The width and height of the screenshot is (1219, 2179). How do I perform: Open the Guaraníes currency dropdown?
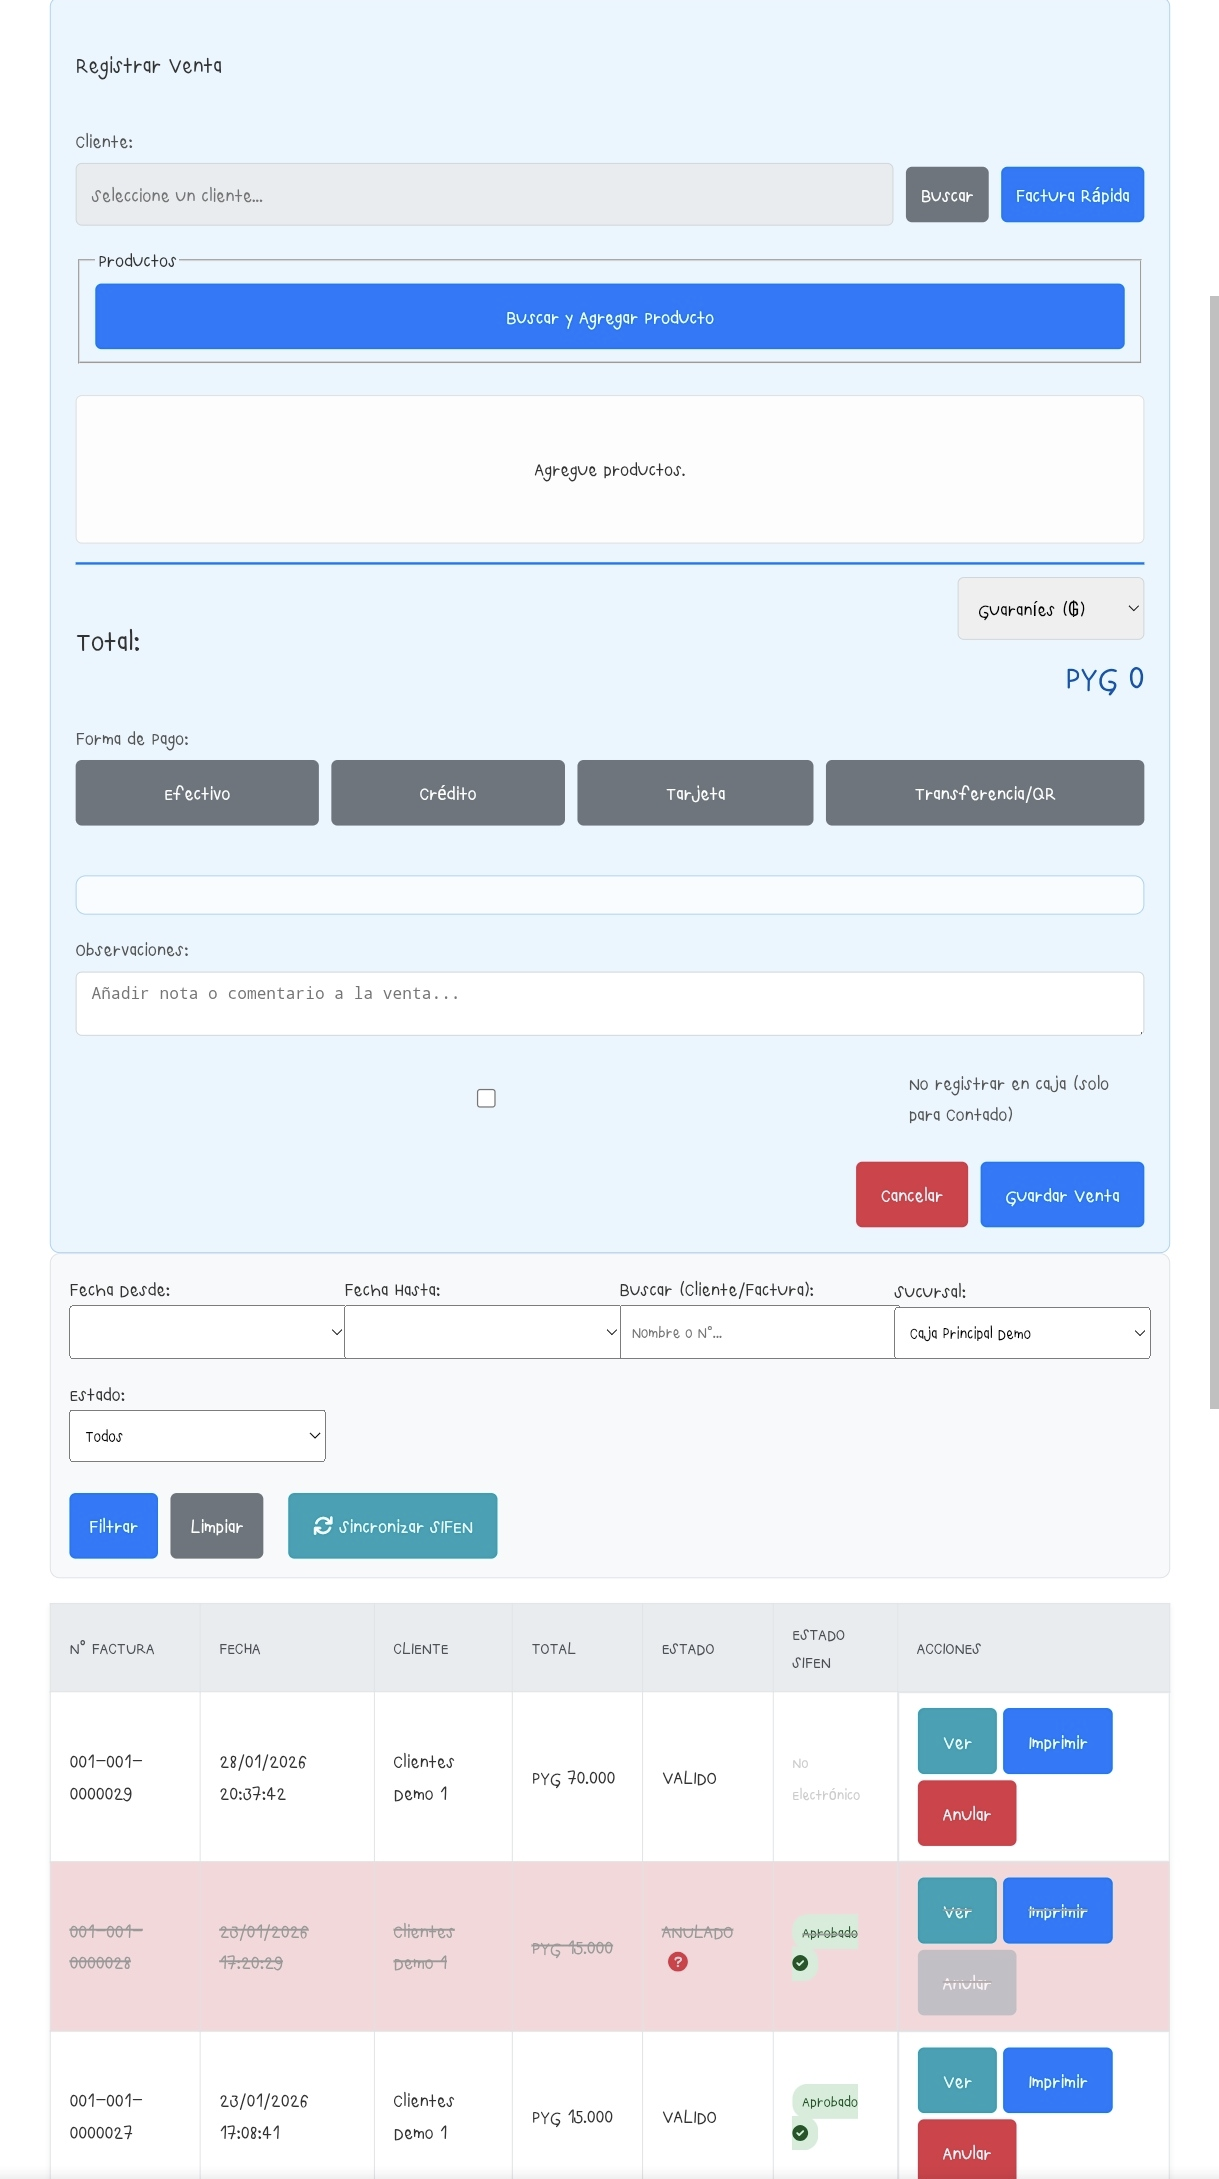click(1050, 609)
